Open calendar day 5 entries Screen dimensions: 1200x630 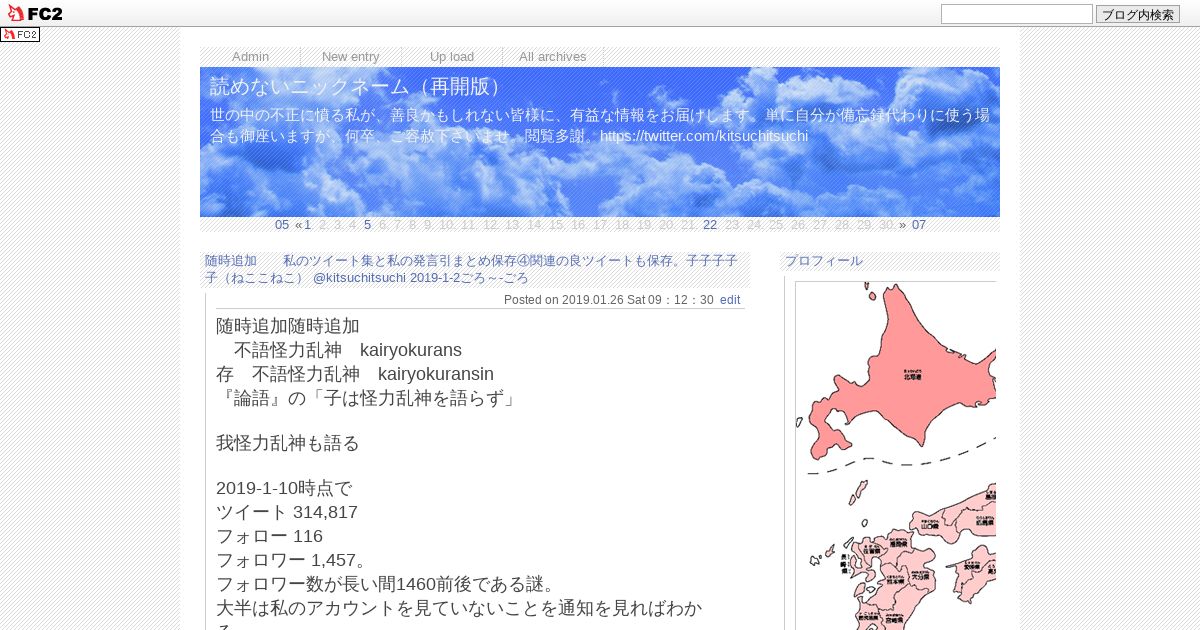click(x=367, y=225)
